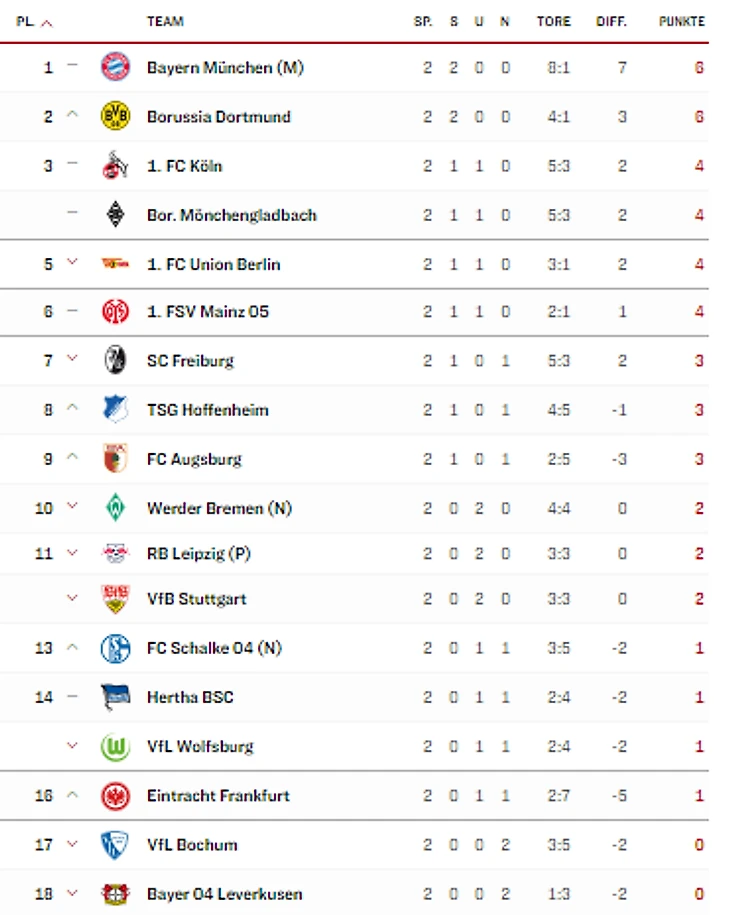This screenshot has height=915, width=730.
Task: Click the VfL Wolfsburg green logo
Action: click(115, 746)
